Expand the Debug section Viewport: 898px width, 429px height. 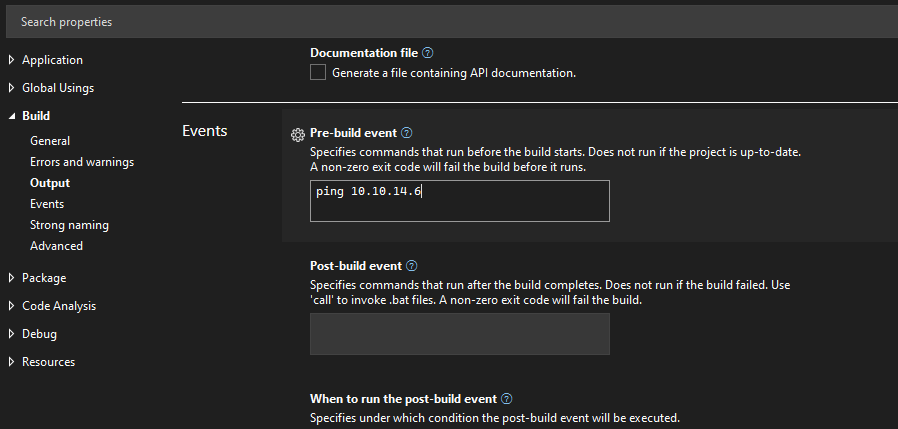[x=11, y=334]
